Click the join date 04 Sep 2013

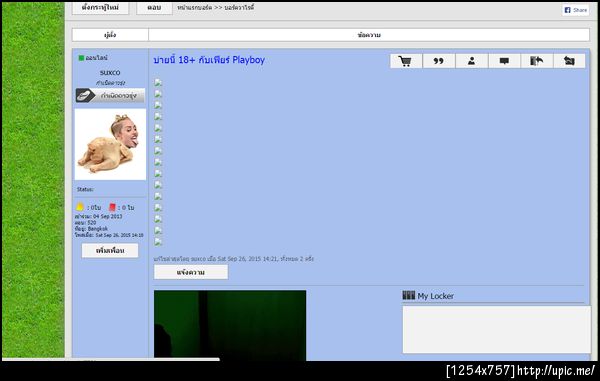[x=108, y=216]
